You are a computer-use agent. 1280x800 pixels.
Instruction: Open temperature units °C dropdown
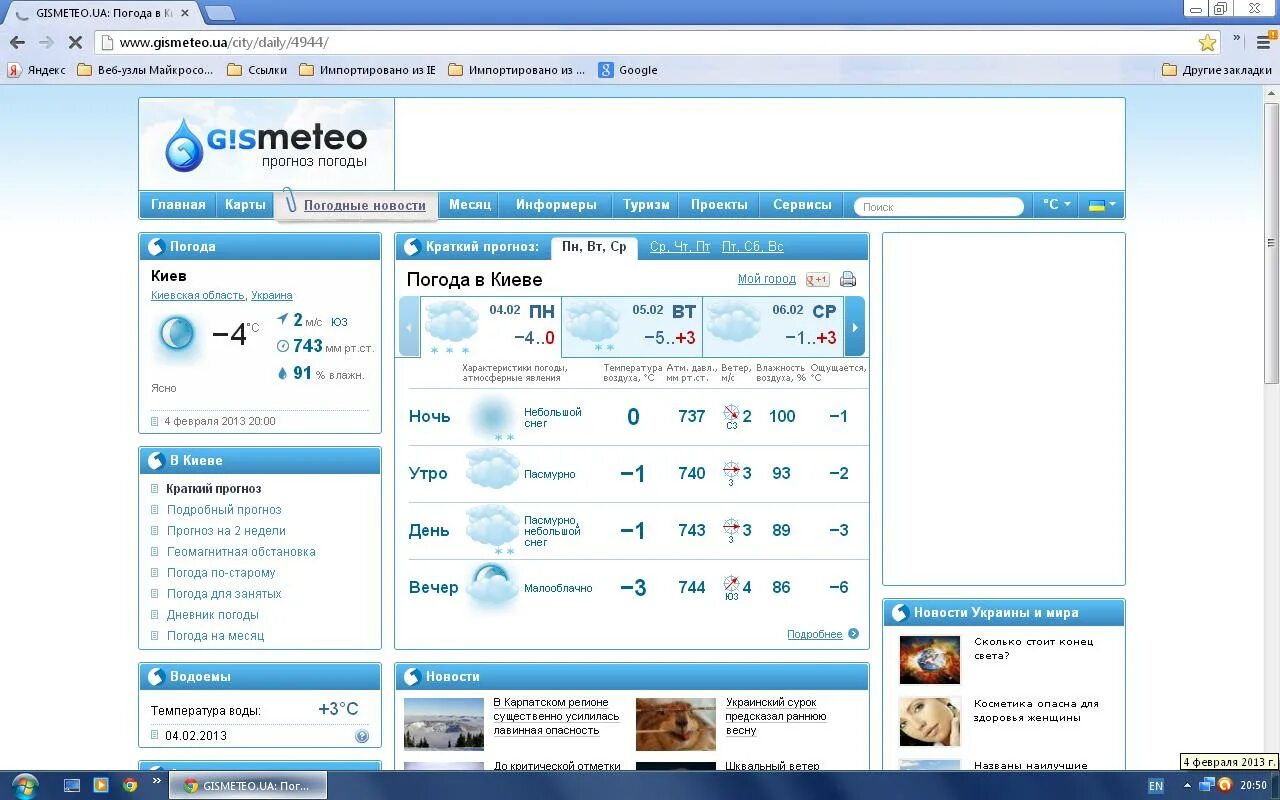click(1056, 204)
